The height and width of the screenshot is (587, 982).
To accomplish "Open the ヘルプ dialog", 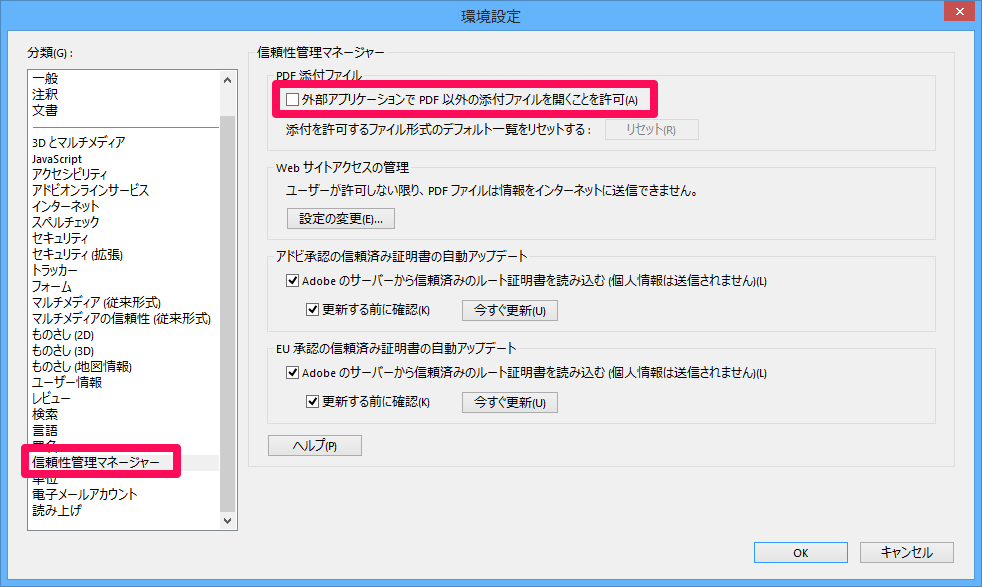I will point(313,445).
